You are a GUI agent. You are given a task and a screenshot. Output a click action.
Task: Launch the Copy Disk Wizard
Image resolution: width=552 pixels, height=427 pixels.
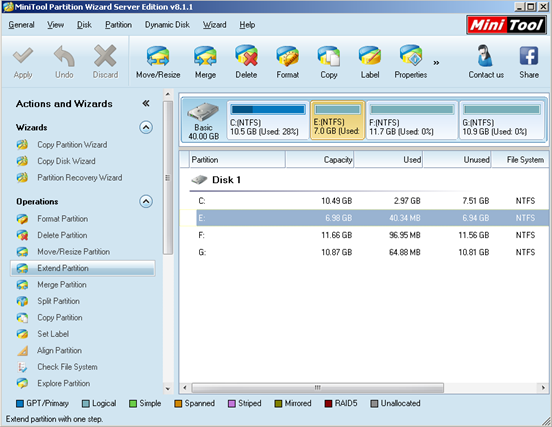pos(66,161)
